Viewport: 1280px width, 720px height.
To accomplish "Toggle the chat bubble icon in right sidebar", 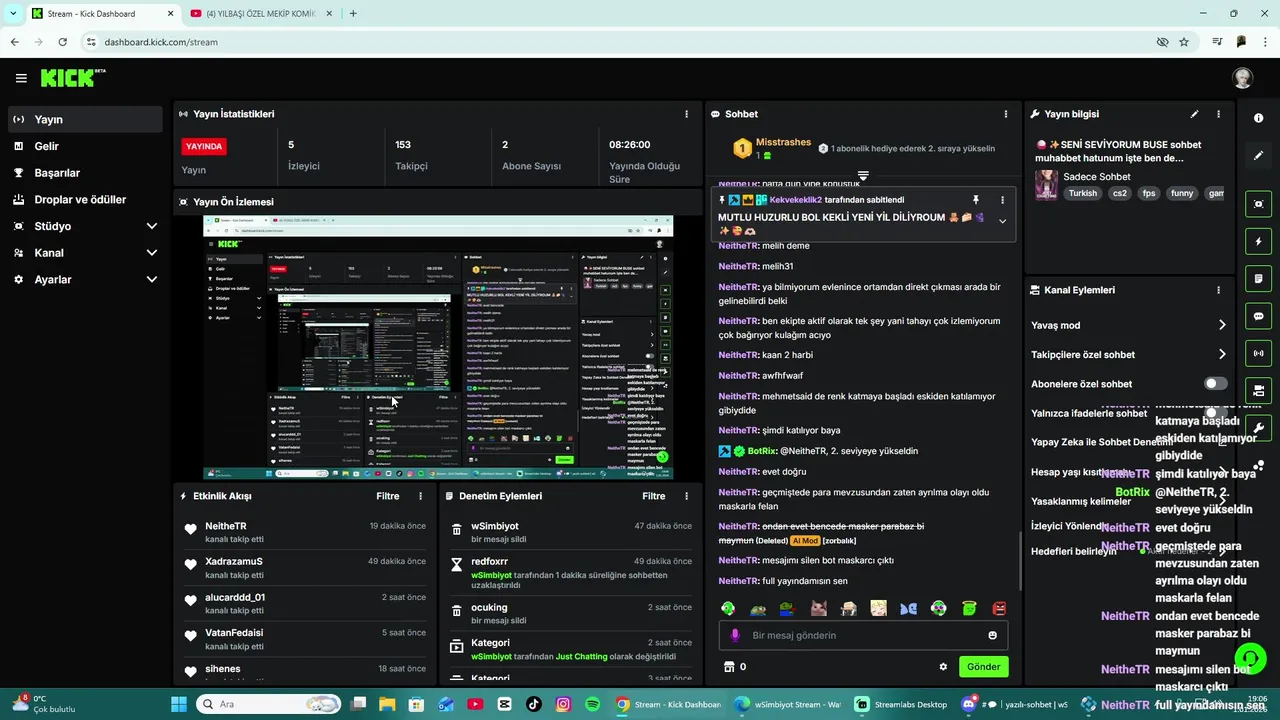I will (1258, 316).
